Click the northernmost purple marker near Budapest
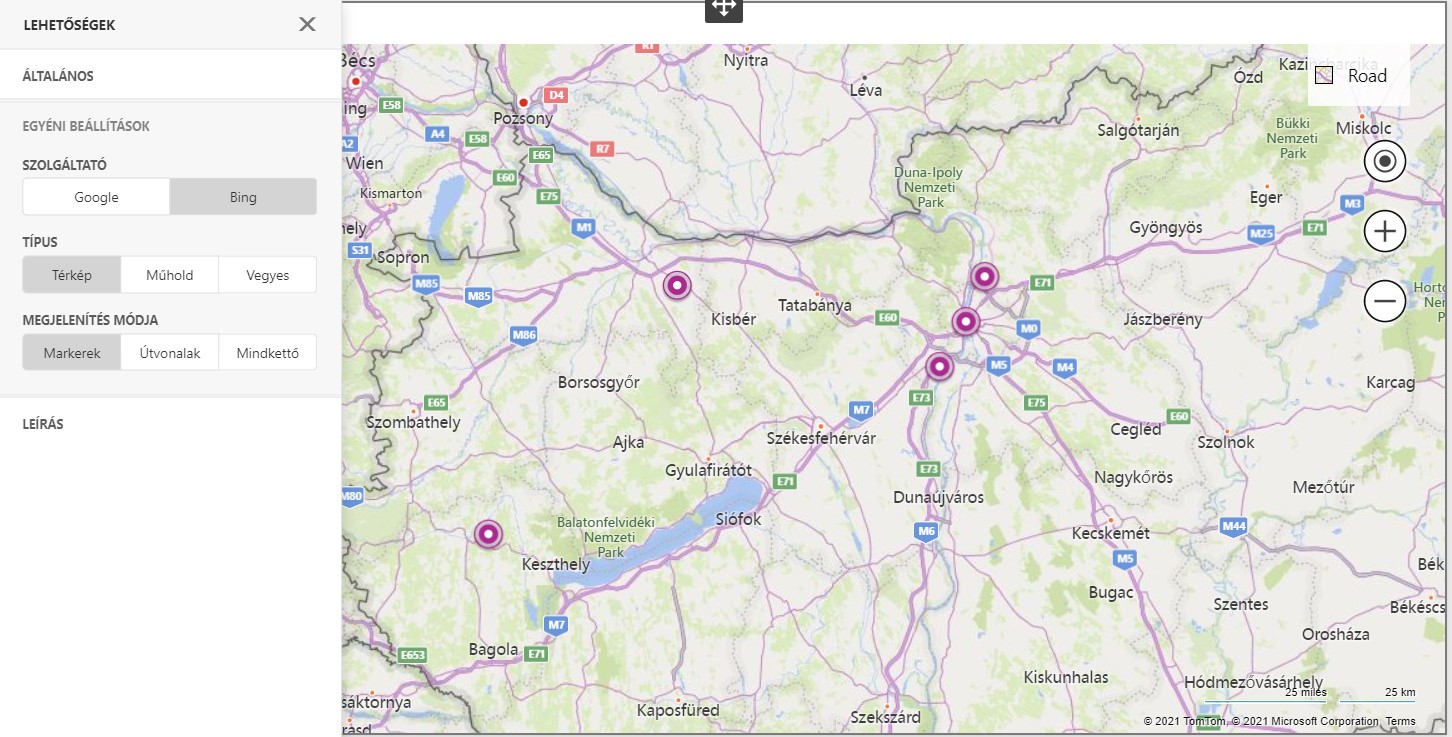The image size is (1452, 737). [984, 277]
